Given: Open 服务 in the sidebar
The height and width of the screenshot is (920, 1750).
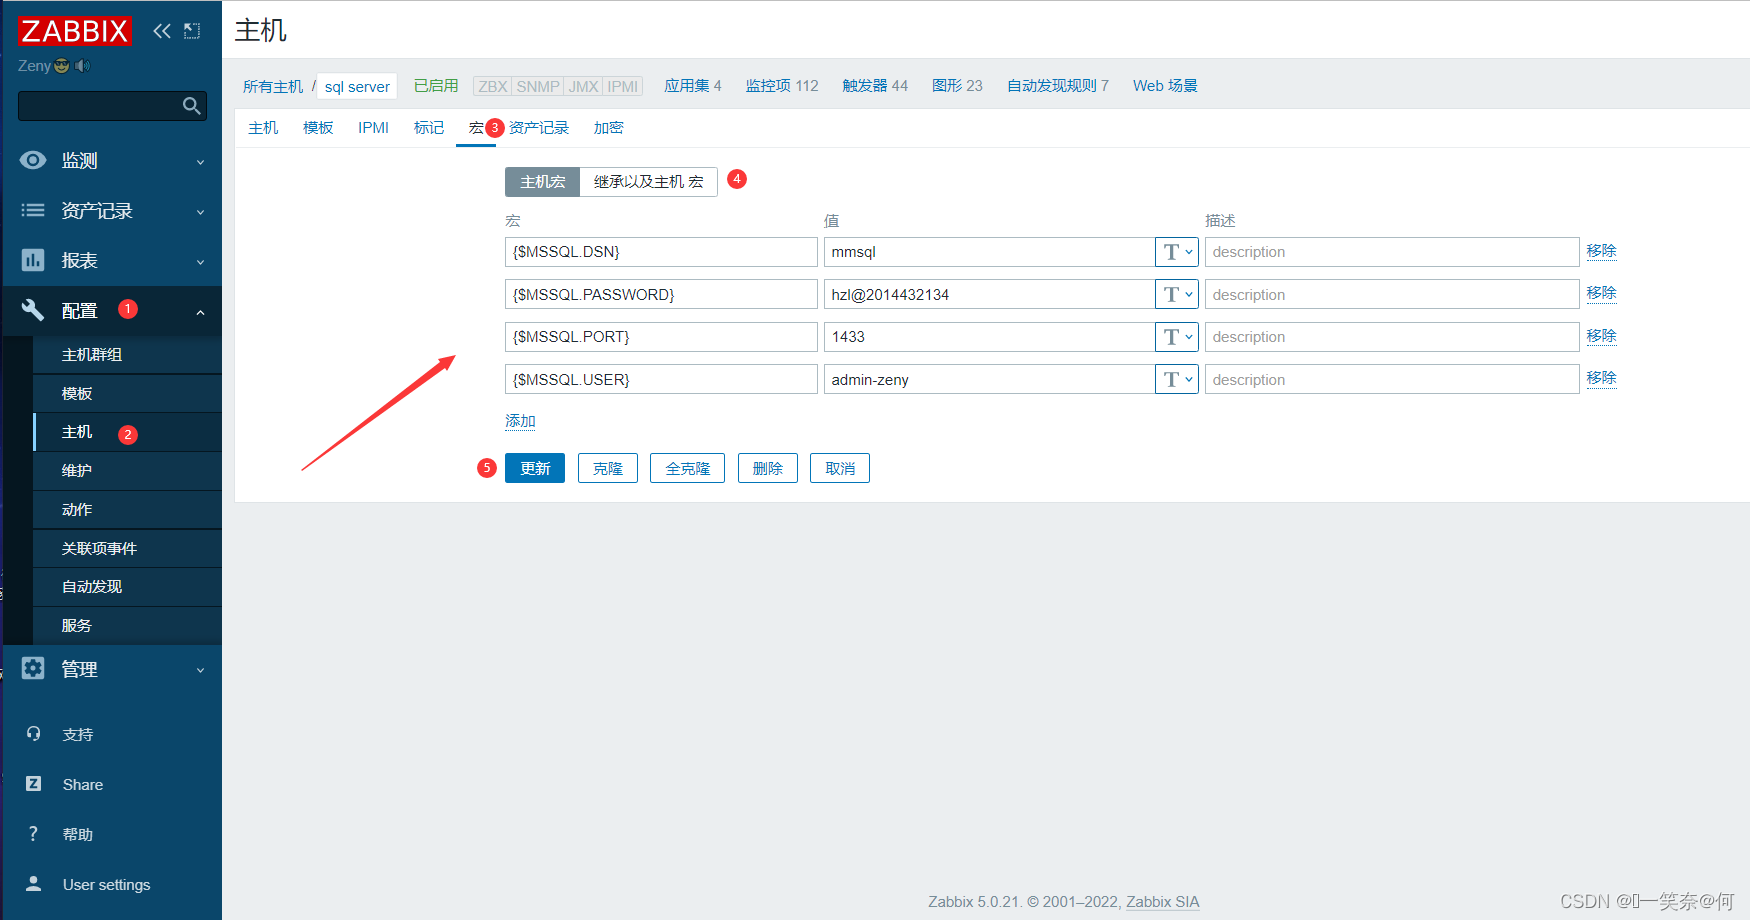Looking at the screenshot, I should point(127,626).
